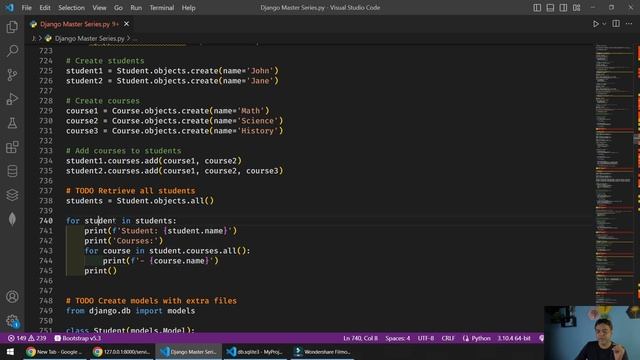This screenshot has width=640, height=360.
Task: Close the Django Master Series.py tab
Action: (x=127, y=24)
